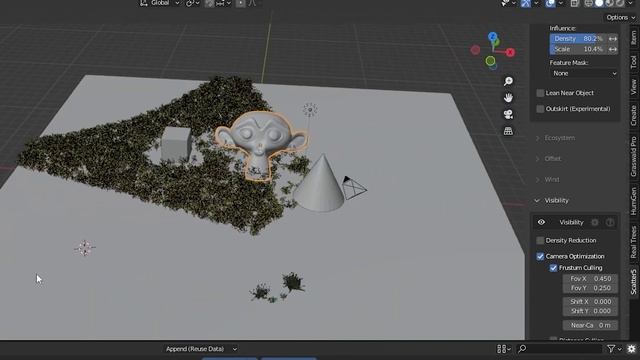Open the Create sidebar tab
Image resolution: width=640 pixels, height=360 pixels.
(633, 115)
